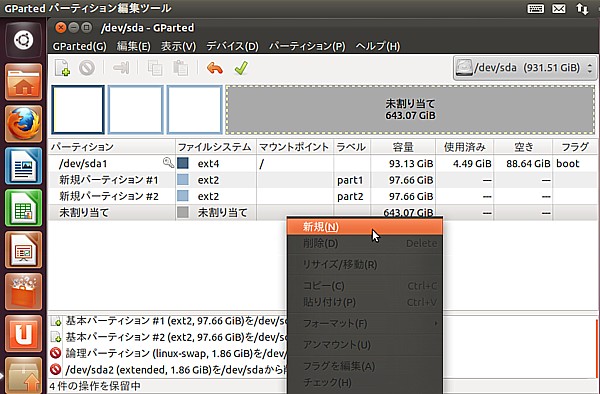Sort by the 空き column header
The image size is (600, 394).
tap(523, 147)
